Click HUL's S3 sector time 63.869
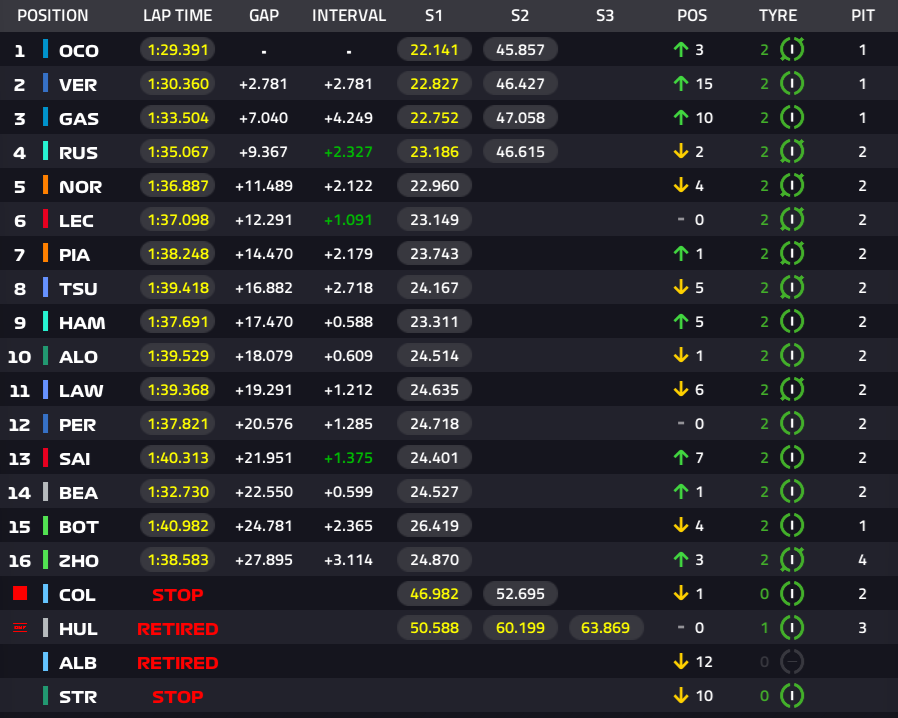Screen dimensions: 898x718 pyautogui.click(x=605, y=628)
